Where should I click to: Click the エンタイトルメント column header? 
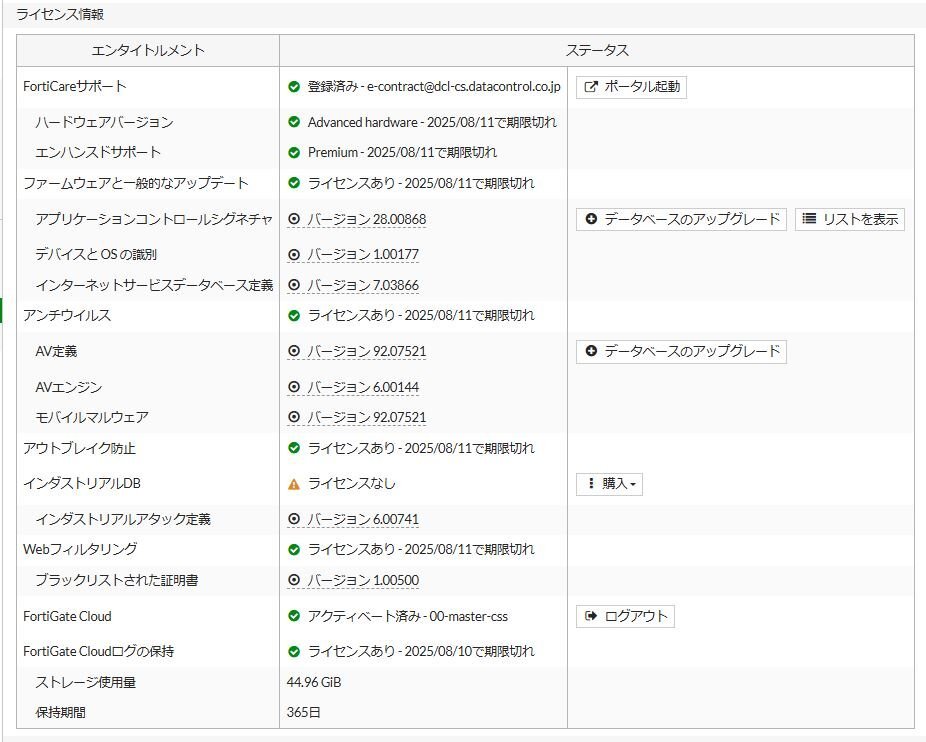(x=148, y=51)
